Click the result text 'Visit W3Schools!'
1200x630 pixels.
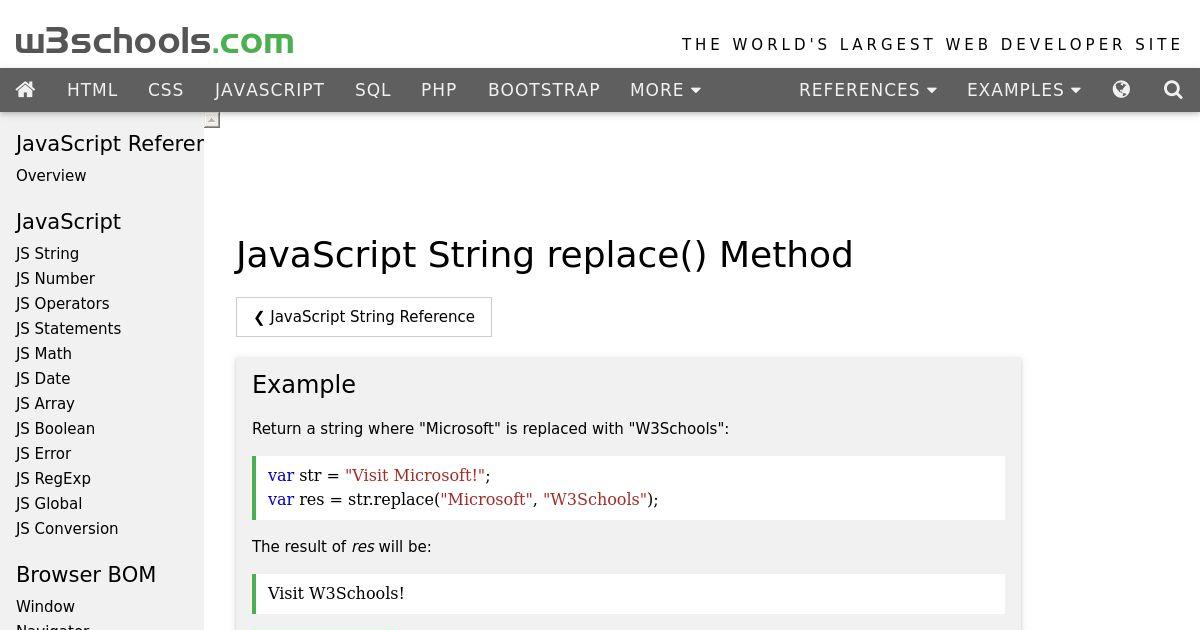click(x=336, y=594)
